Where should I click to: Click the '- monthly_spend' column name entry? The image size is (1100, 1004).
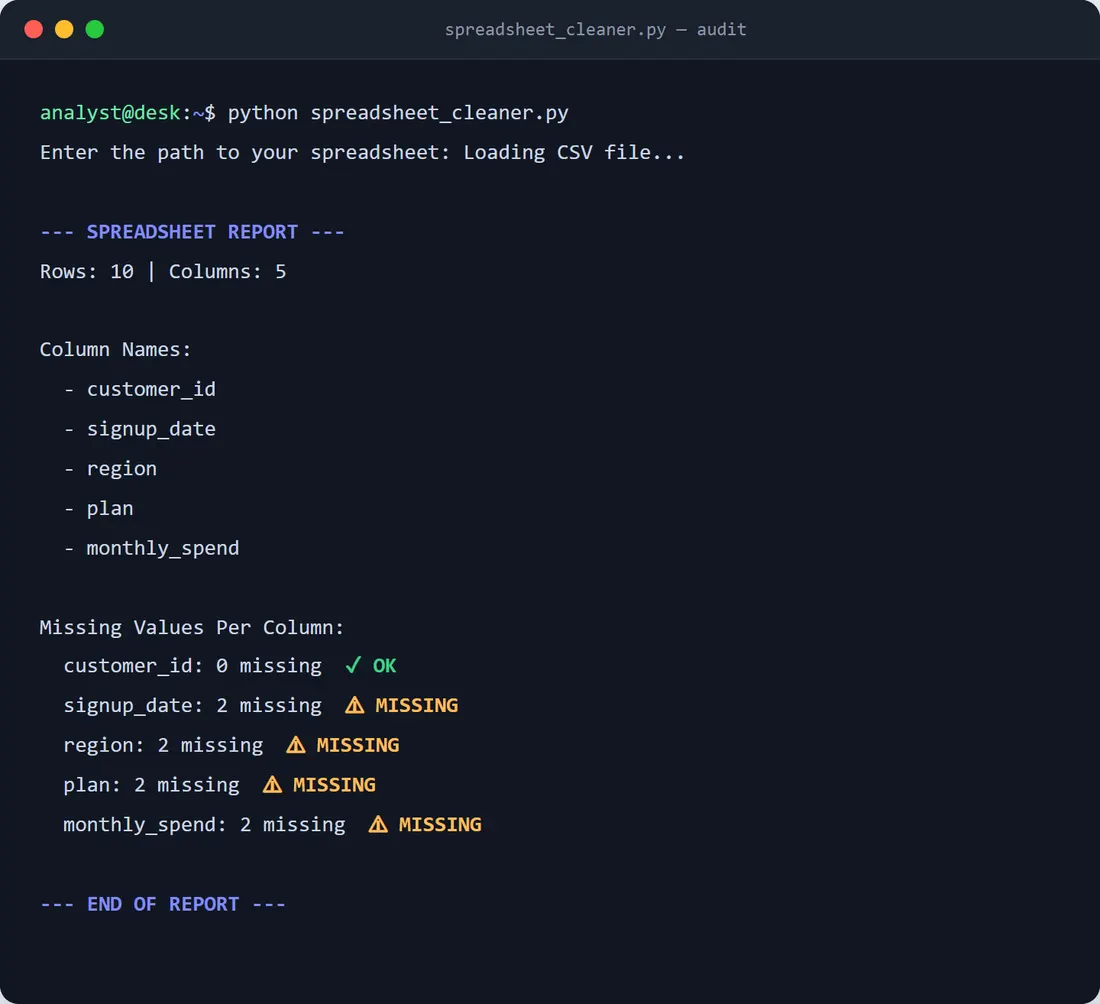152,548
